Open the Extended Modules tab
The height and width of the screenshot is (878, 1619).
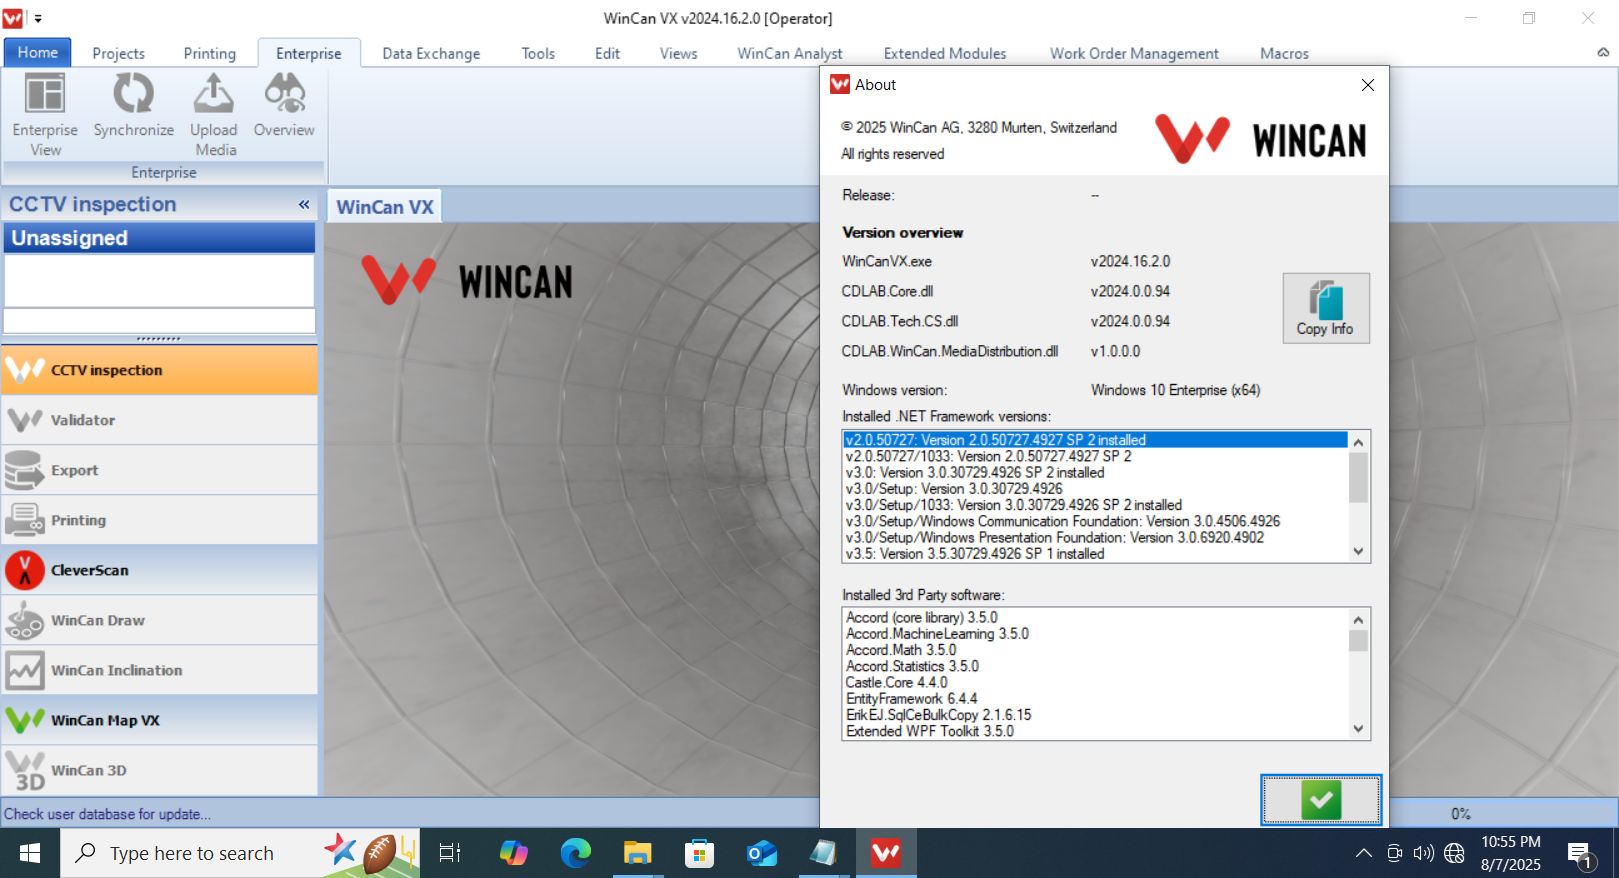(945, 53)
